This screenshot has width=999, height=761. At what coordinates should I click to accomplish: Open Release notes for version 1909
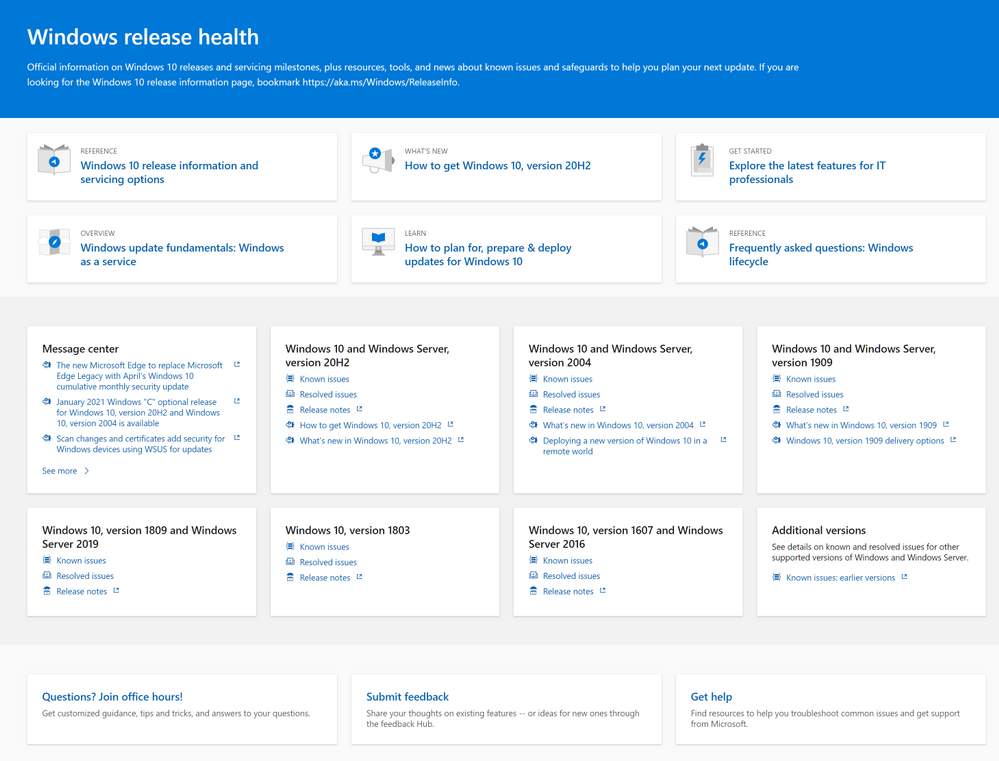[812, 410]
